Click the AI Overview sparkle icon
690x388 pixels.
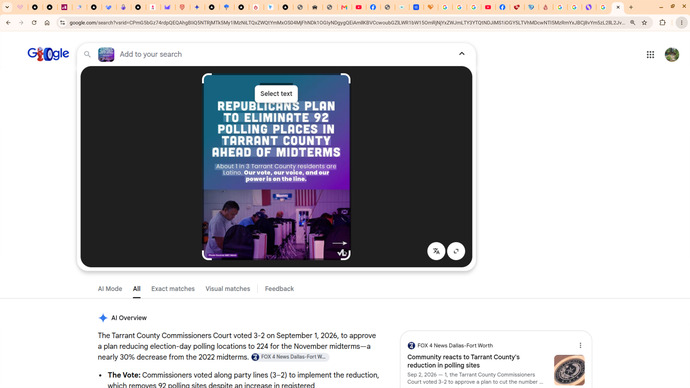click(x=103, y=318)
